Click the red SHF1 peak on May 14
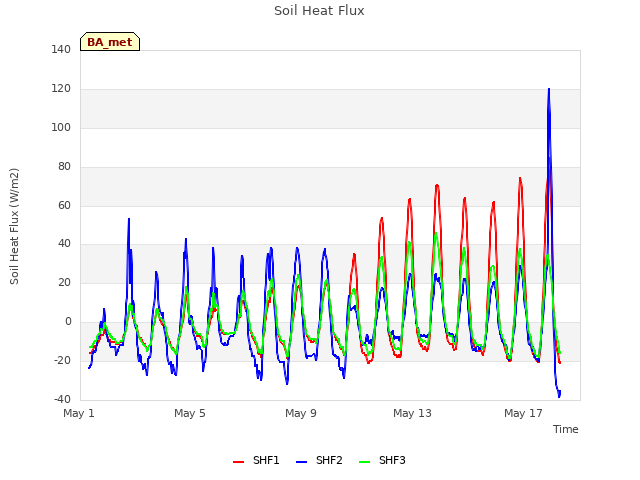640x480 pixels. [x=437, y=185]
